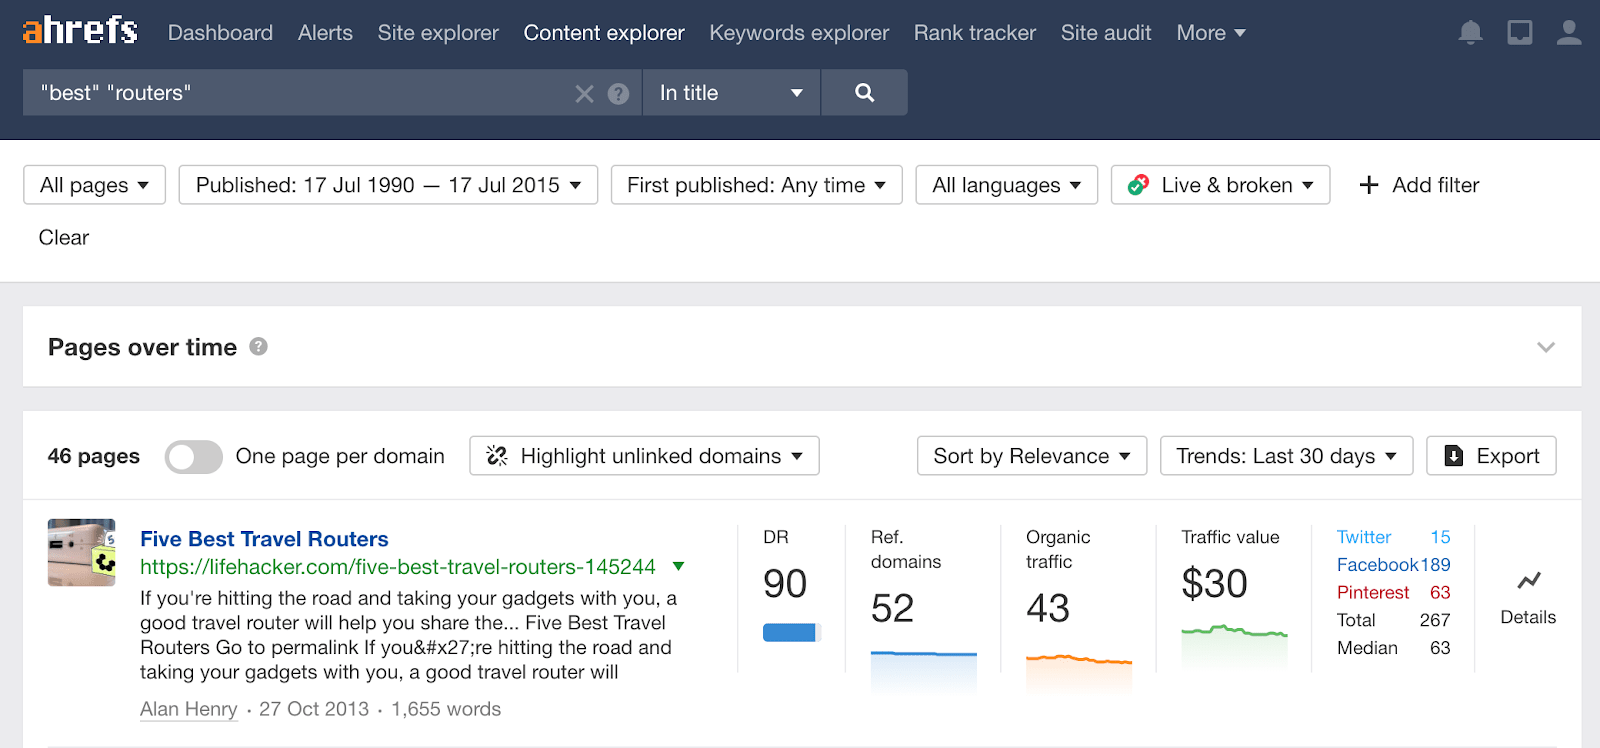
Task: Click the Highlight unlinked domains icon
Action: 497,456
